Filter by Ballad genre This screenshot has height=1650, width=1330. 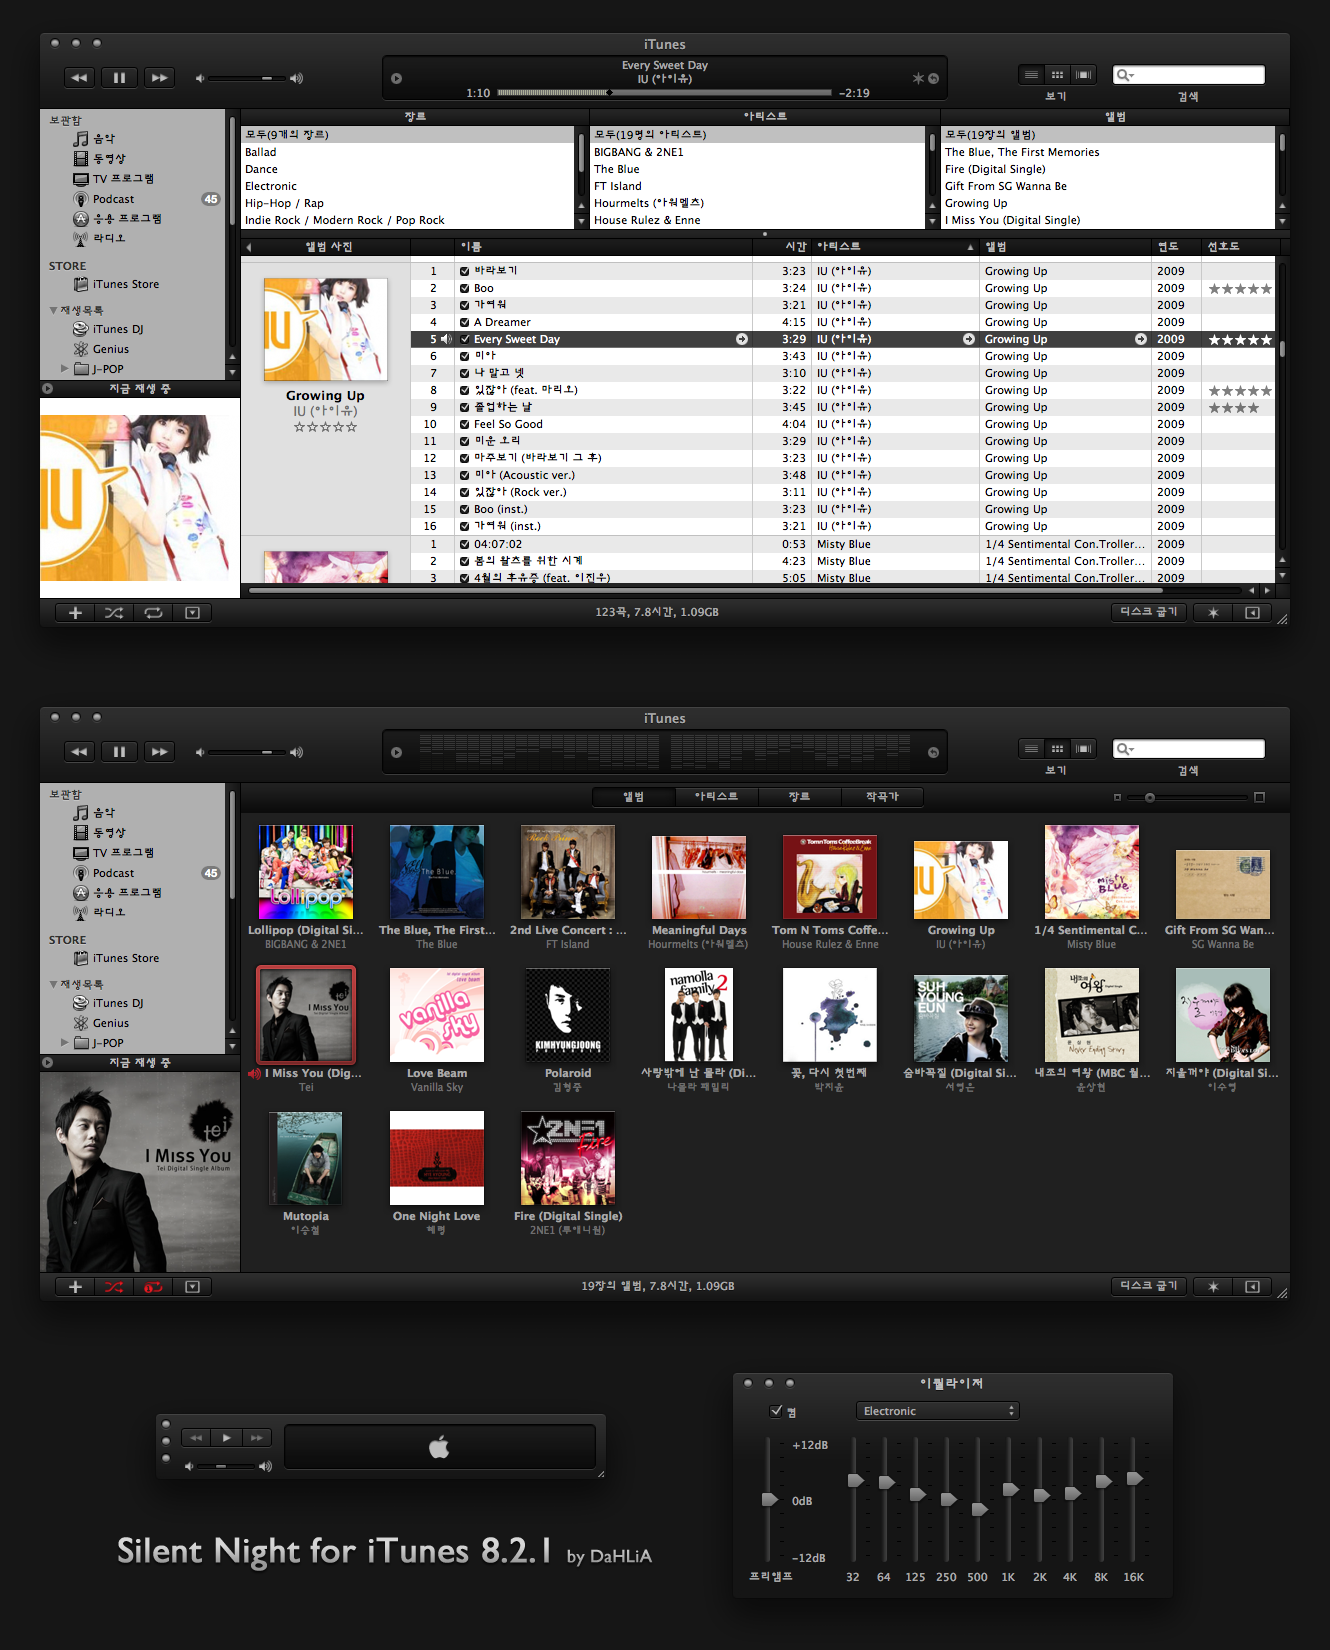[x=407, y=152]
